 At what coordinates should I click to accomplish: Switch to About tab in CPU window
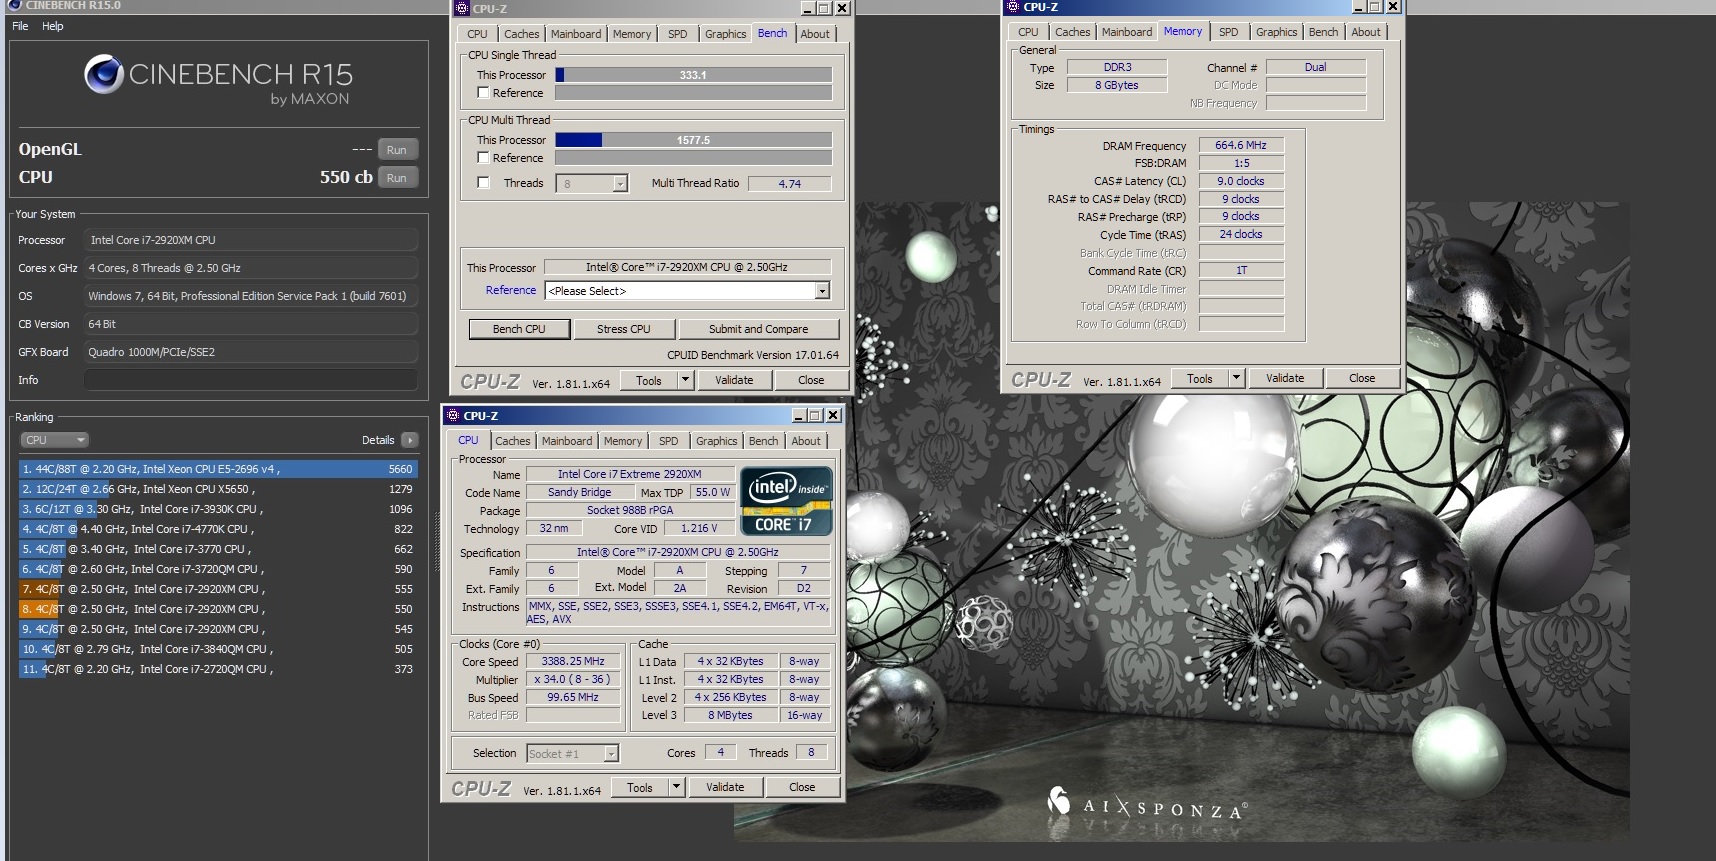pyautogui.click(x=806, y=441)
